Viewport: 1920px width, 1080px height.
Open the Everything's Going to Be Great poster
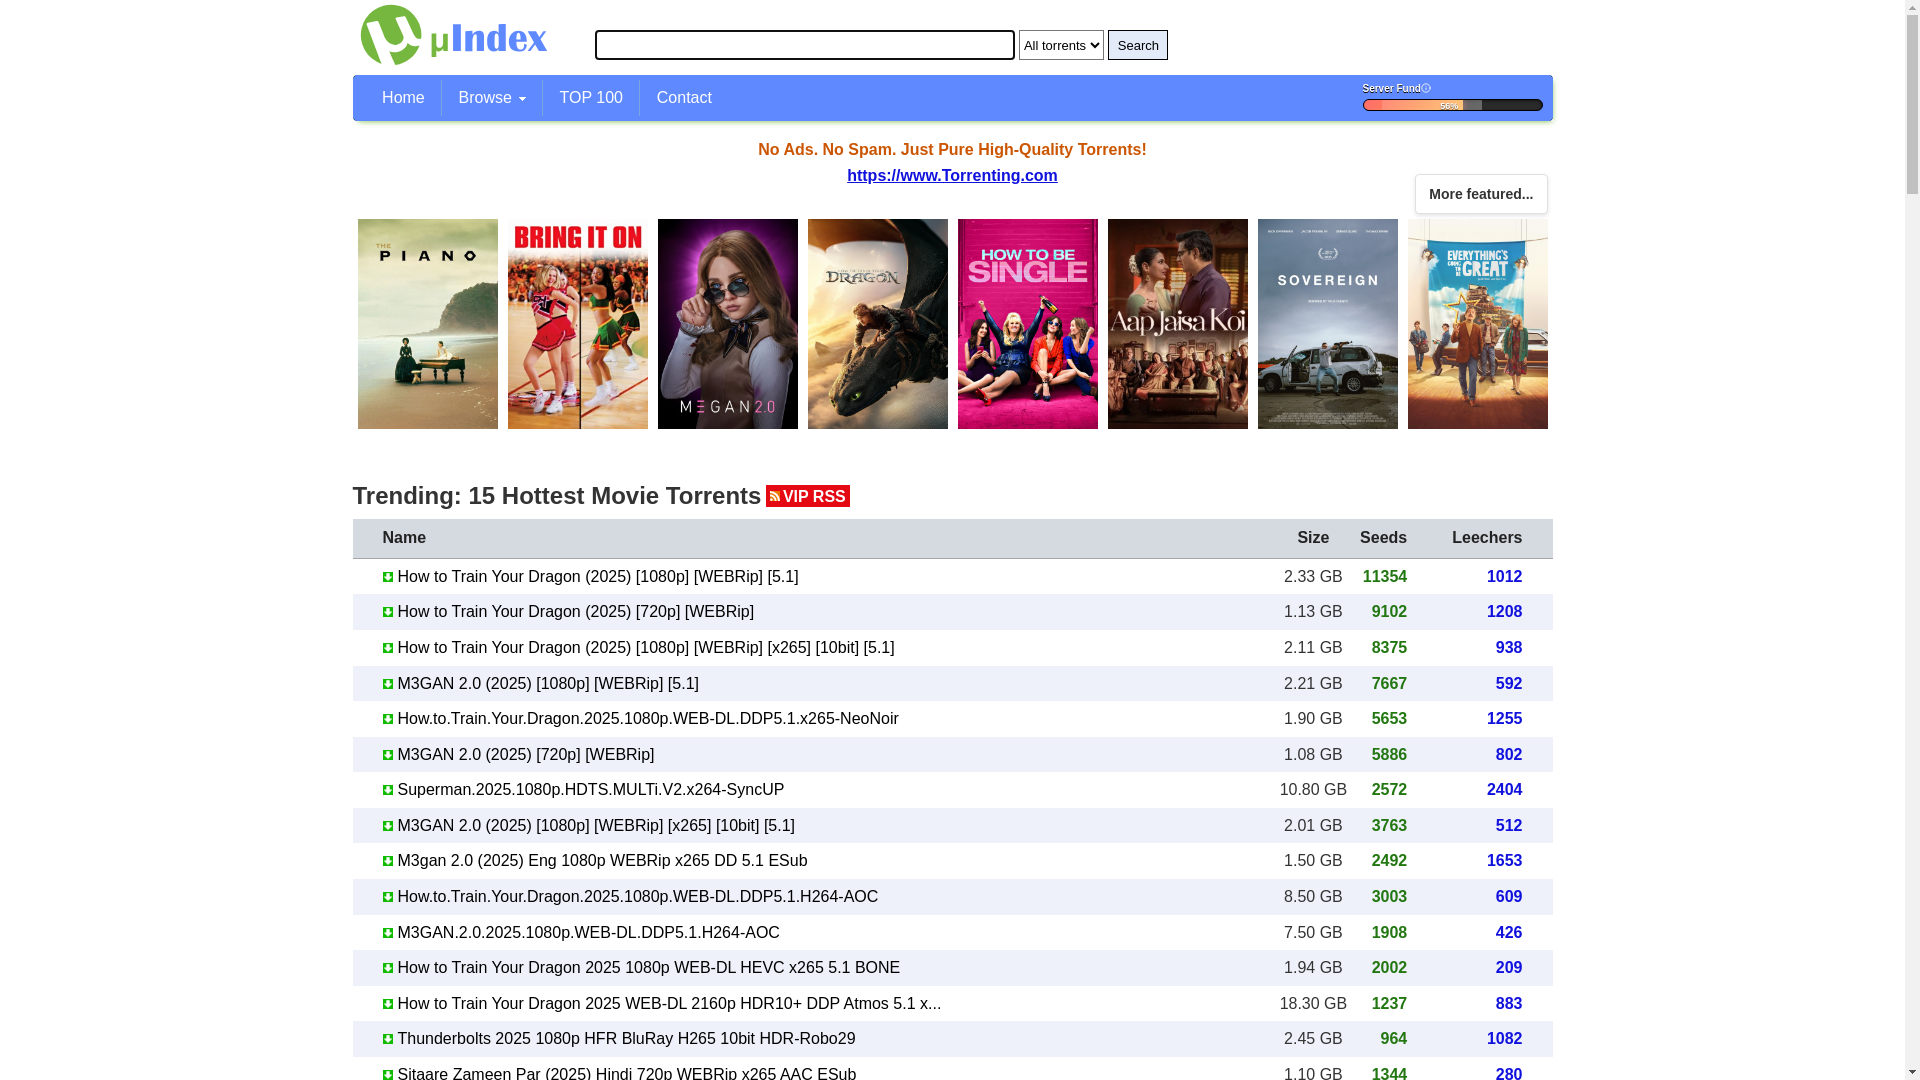tap(1478, 324)
